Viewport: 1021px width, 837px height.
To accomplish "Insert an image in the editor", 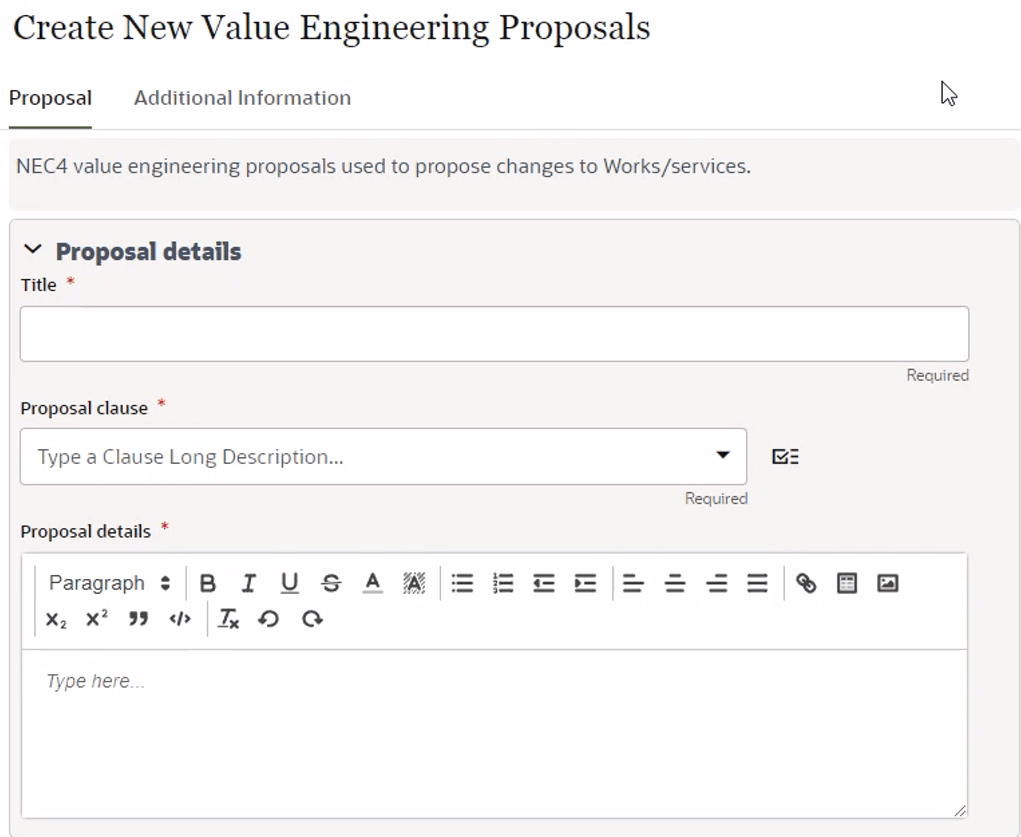I will (888, 584).
